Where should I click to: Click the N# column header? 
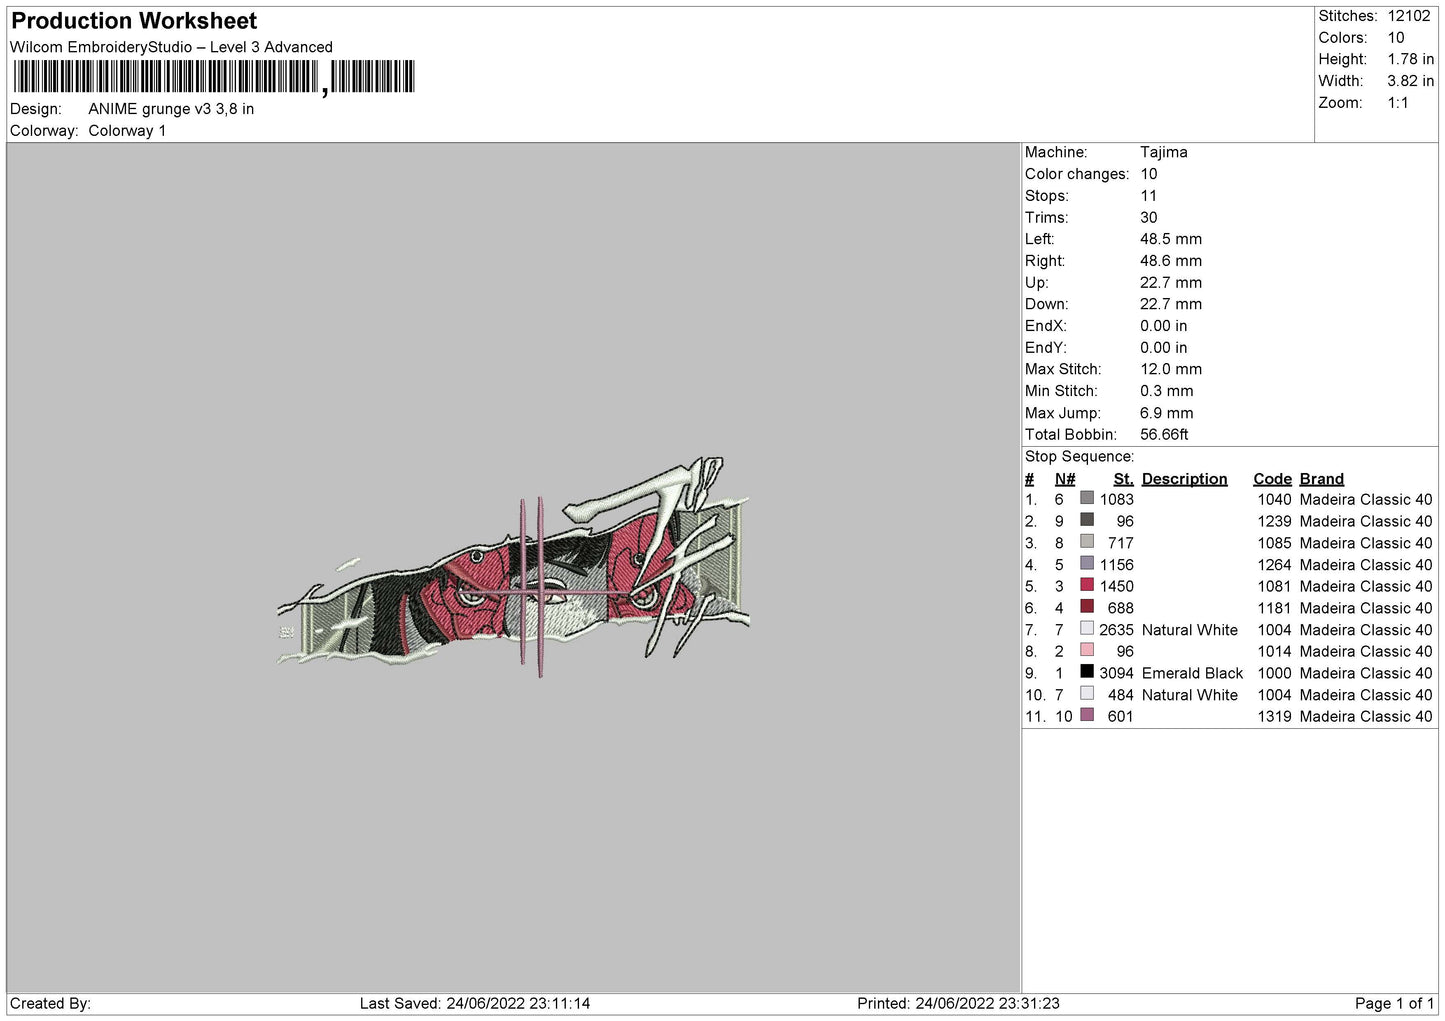[1064, 479]
